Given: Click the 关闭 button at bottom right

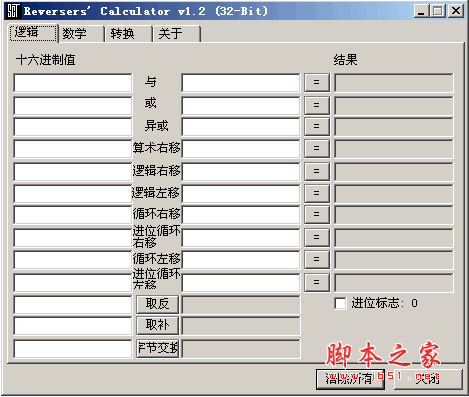Looking at the screenshot, I should click(428, 379).
